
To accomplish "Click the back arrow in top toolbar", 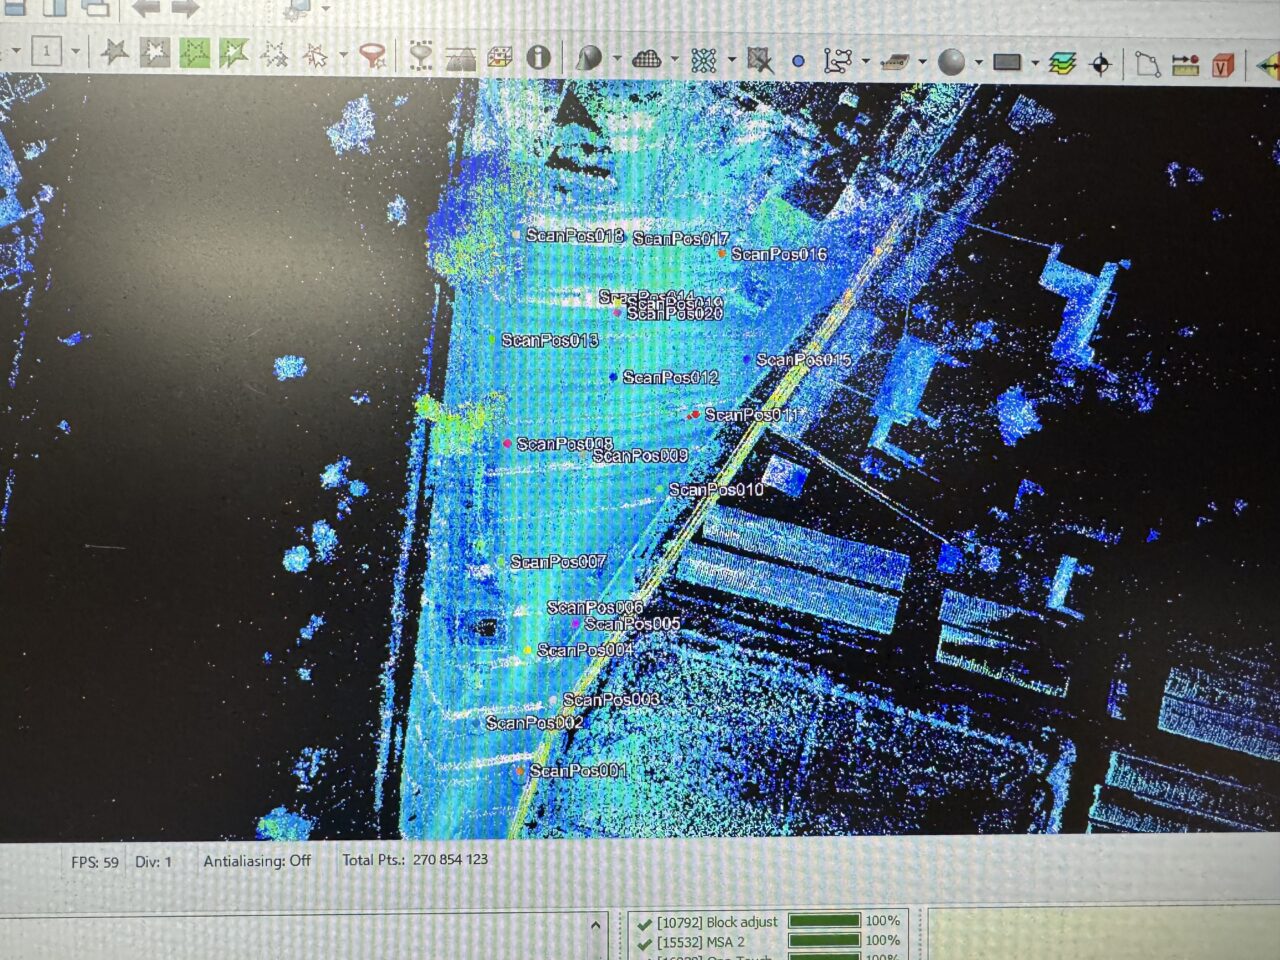I will (x=146, y=8).
